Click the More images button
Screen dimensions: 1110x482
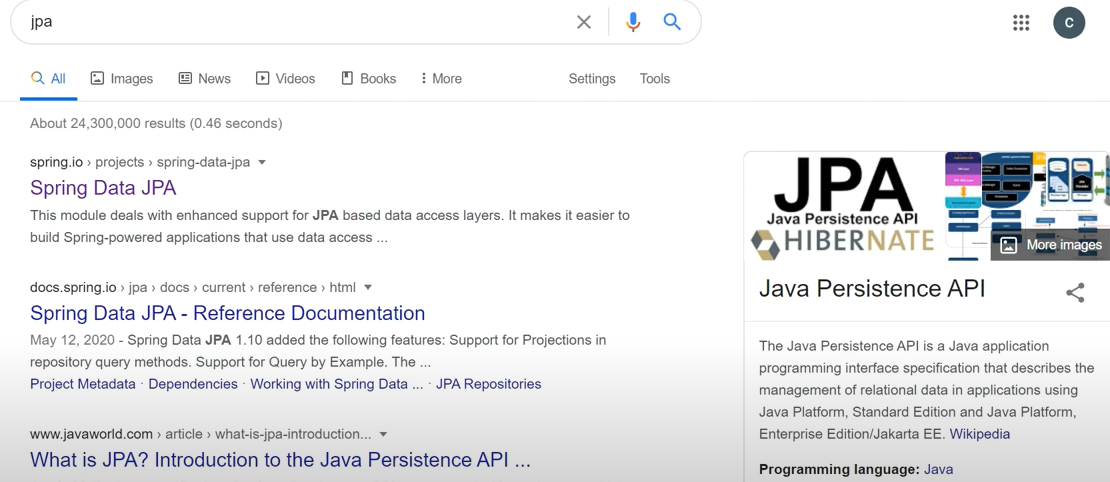pyautogui.click(x=1051, y=245)
